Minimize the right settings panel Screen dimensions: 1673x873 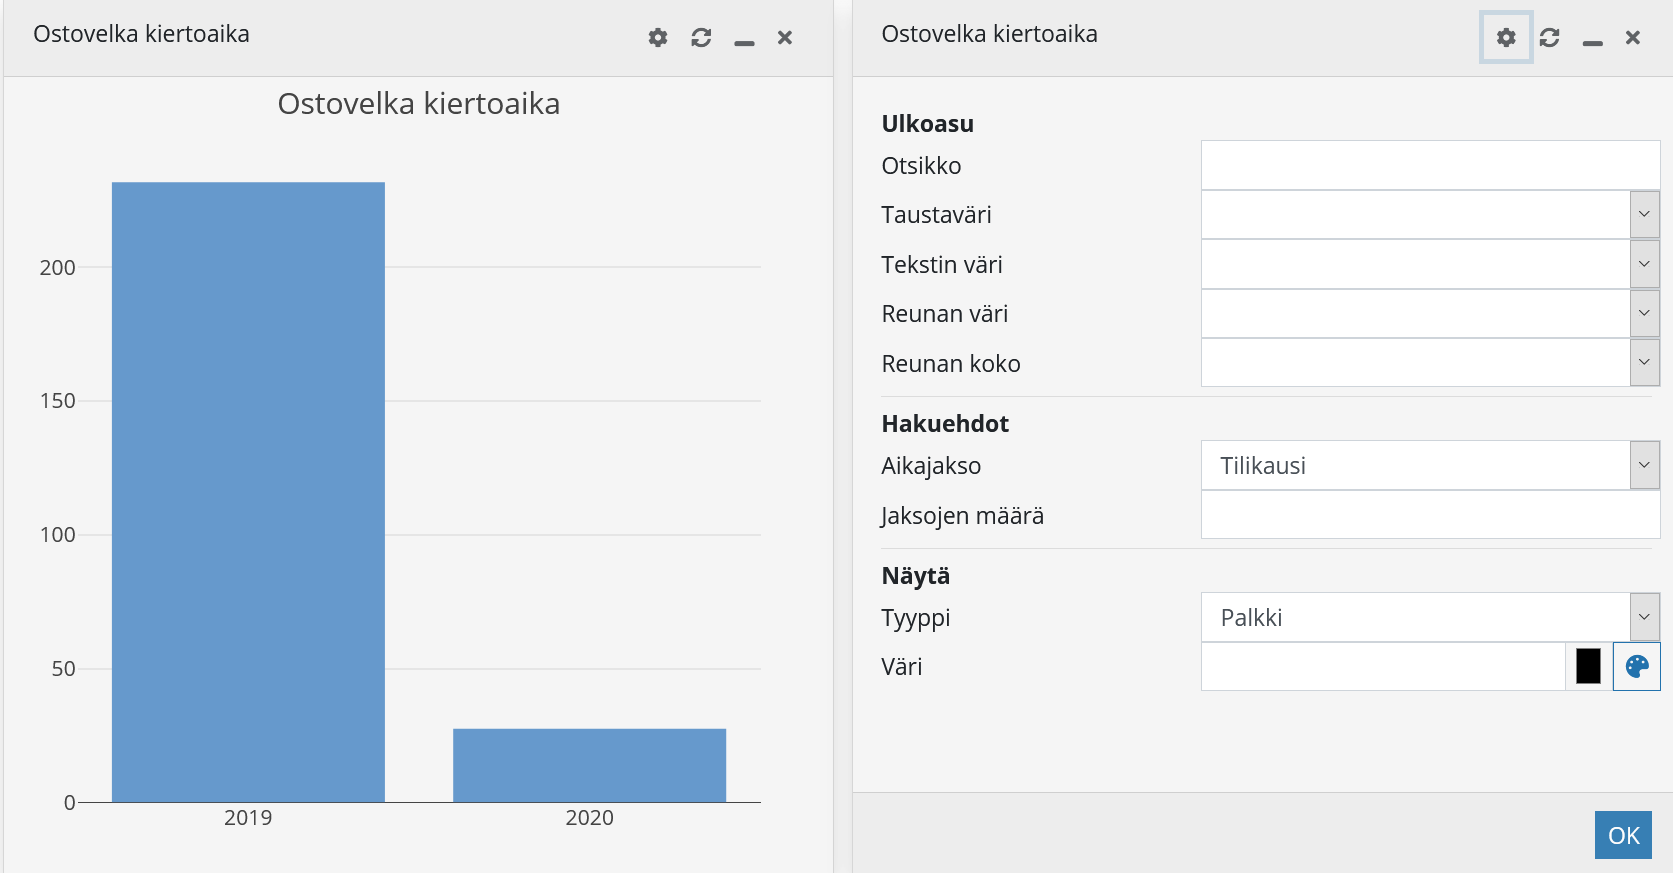(1592, 40)
